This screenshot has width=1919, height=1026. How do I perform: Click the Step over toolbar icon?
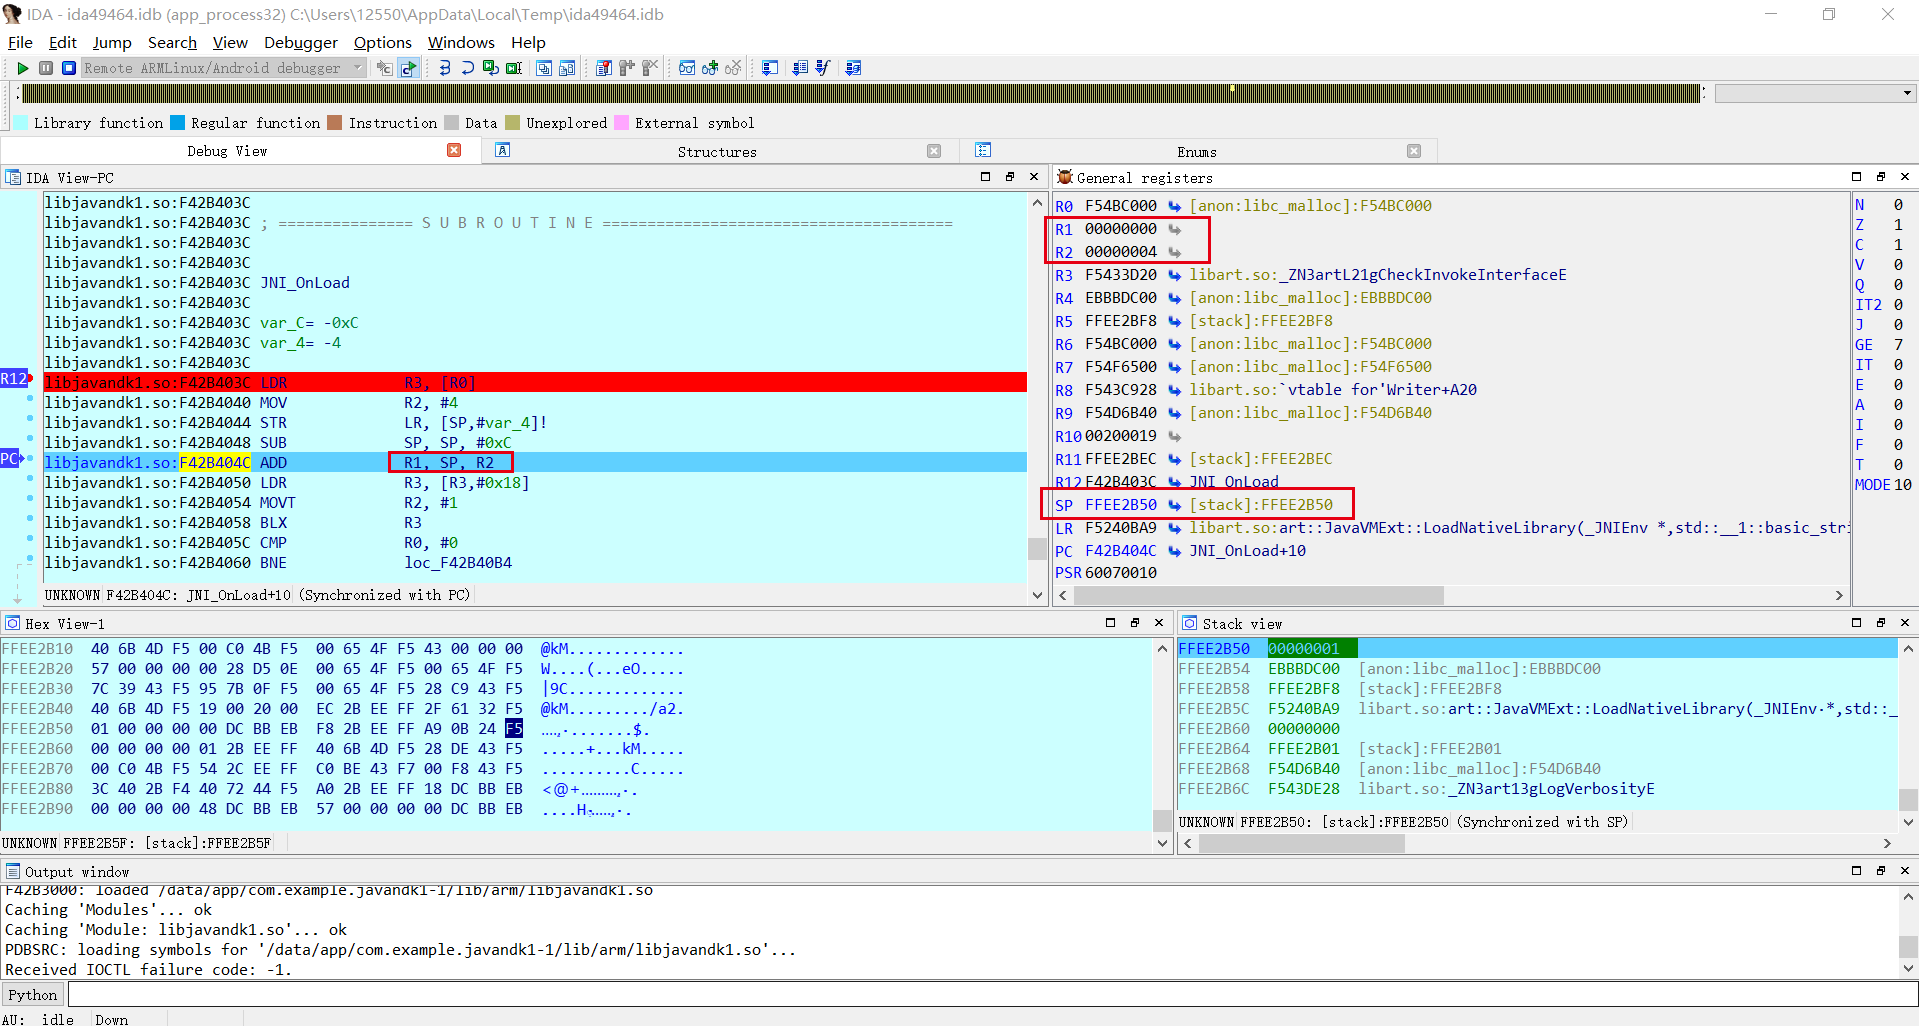coord(467,68)
